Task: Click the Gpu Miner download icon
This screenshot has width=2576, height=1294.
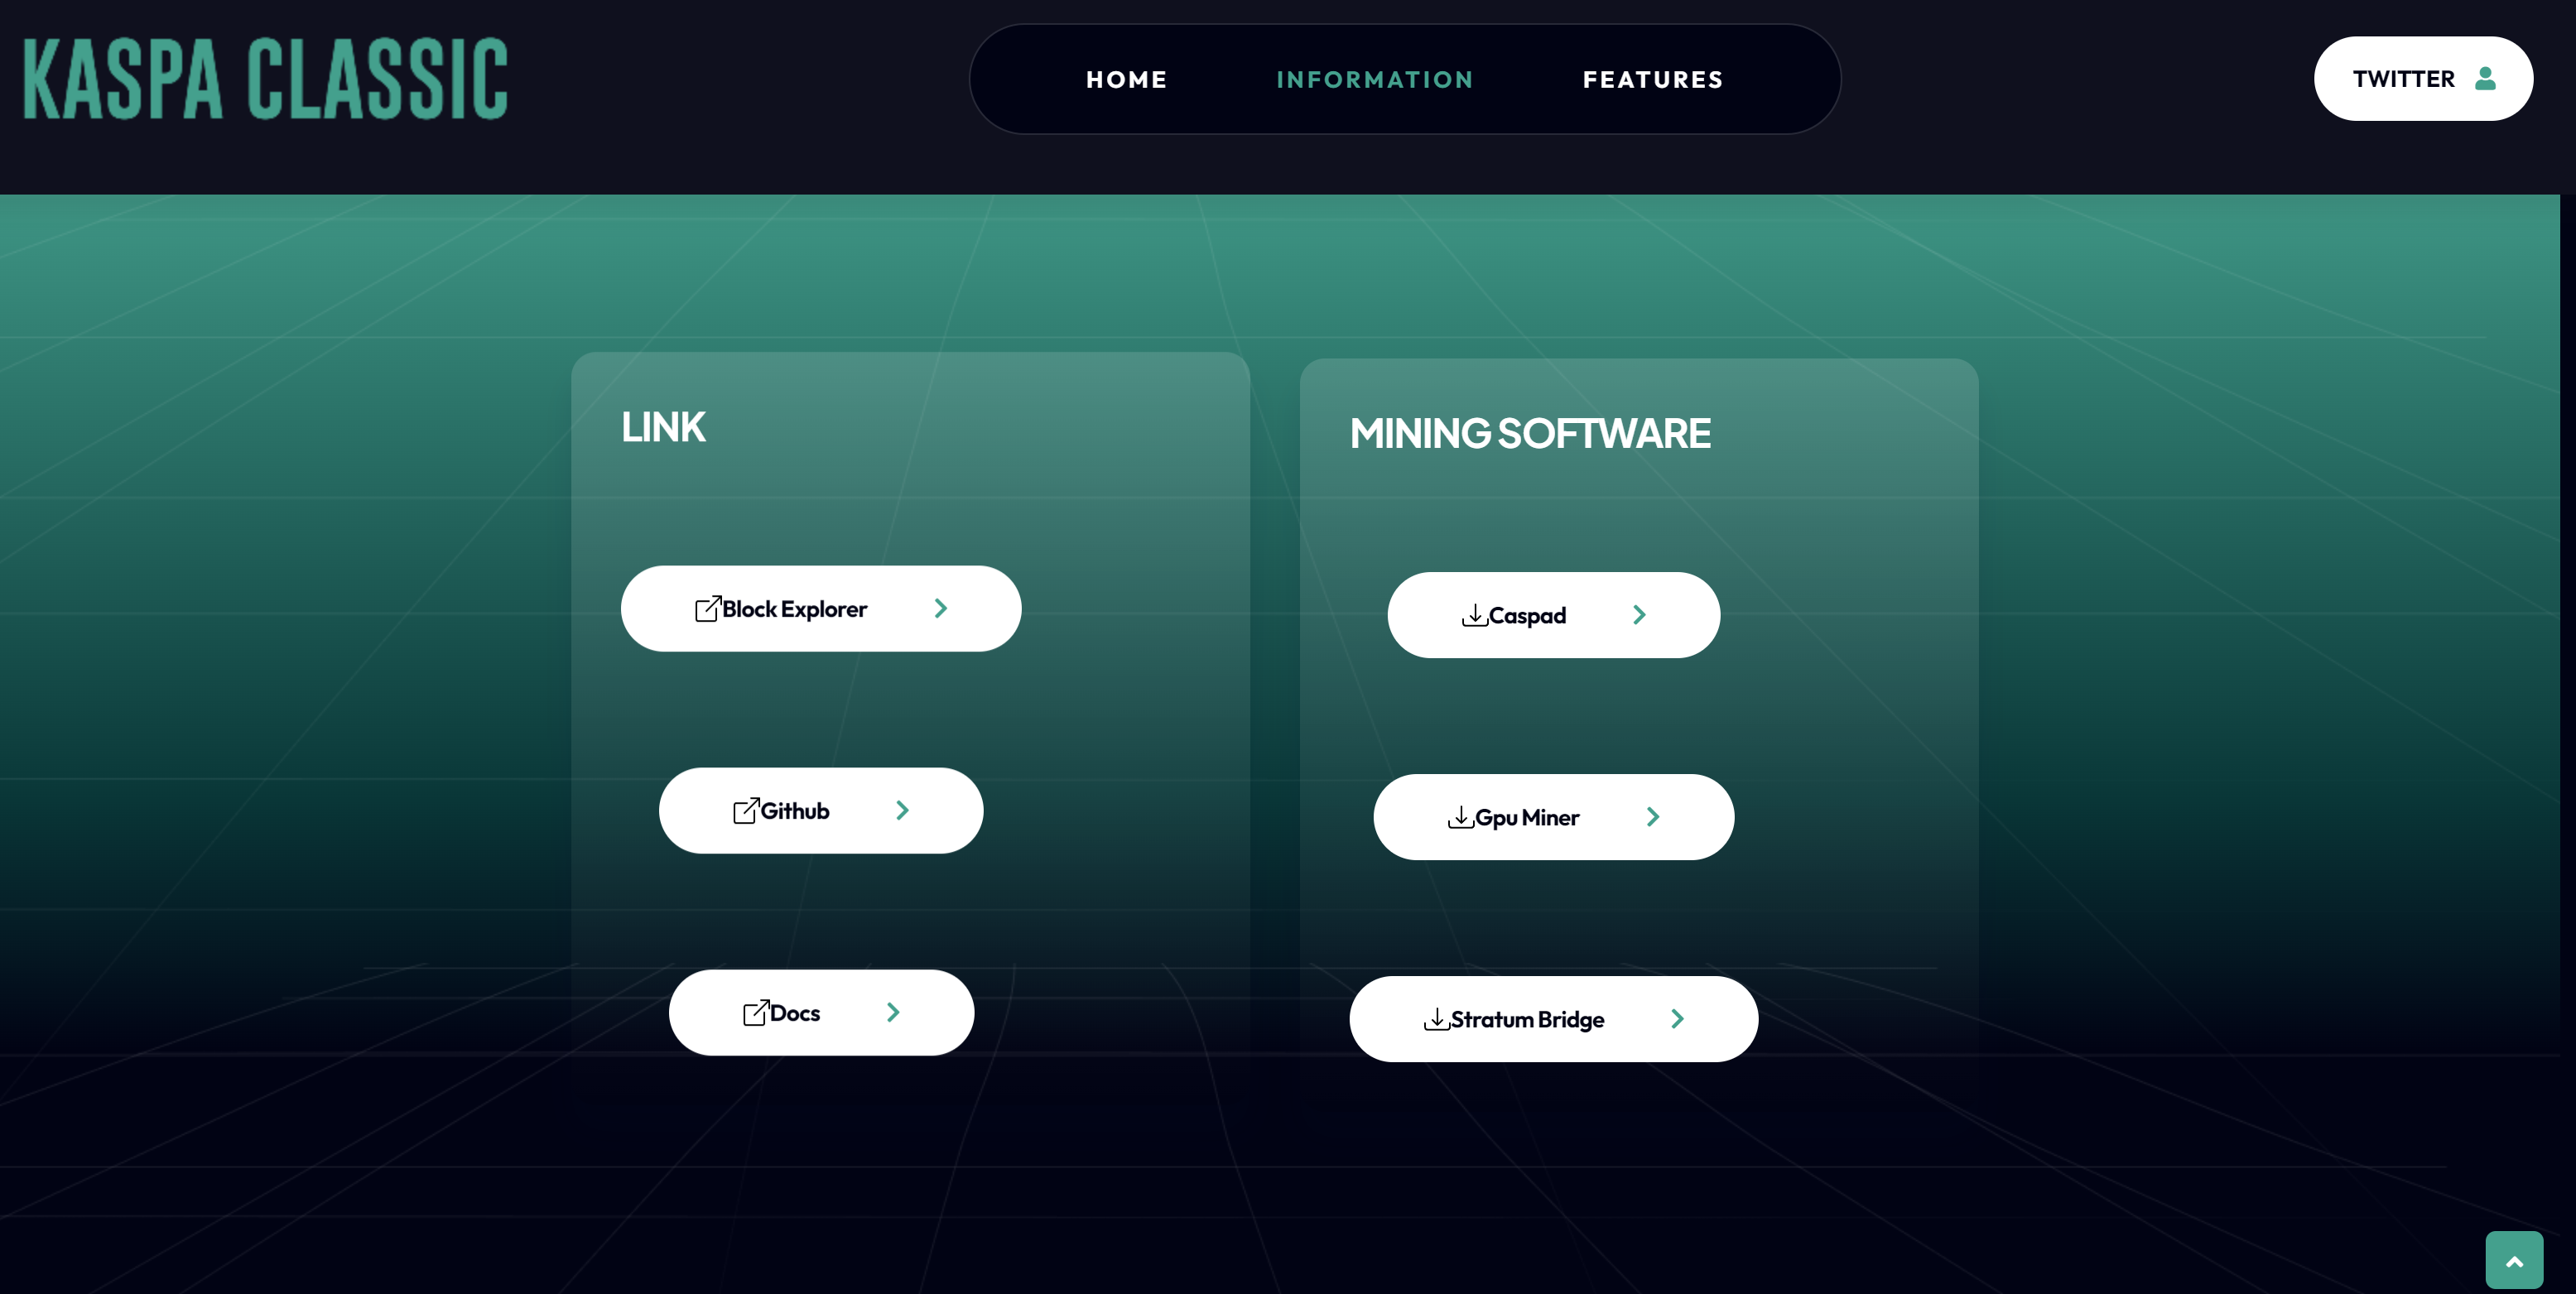Action: coord(1459,815)
